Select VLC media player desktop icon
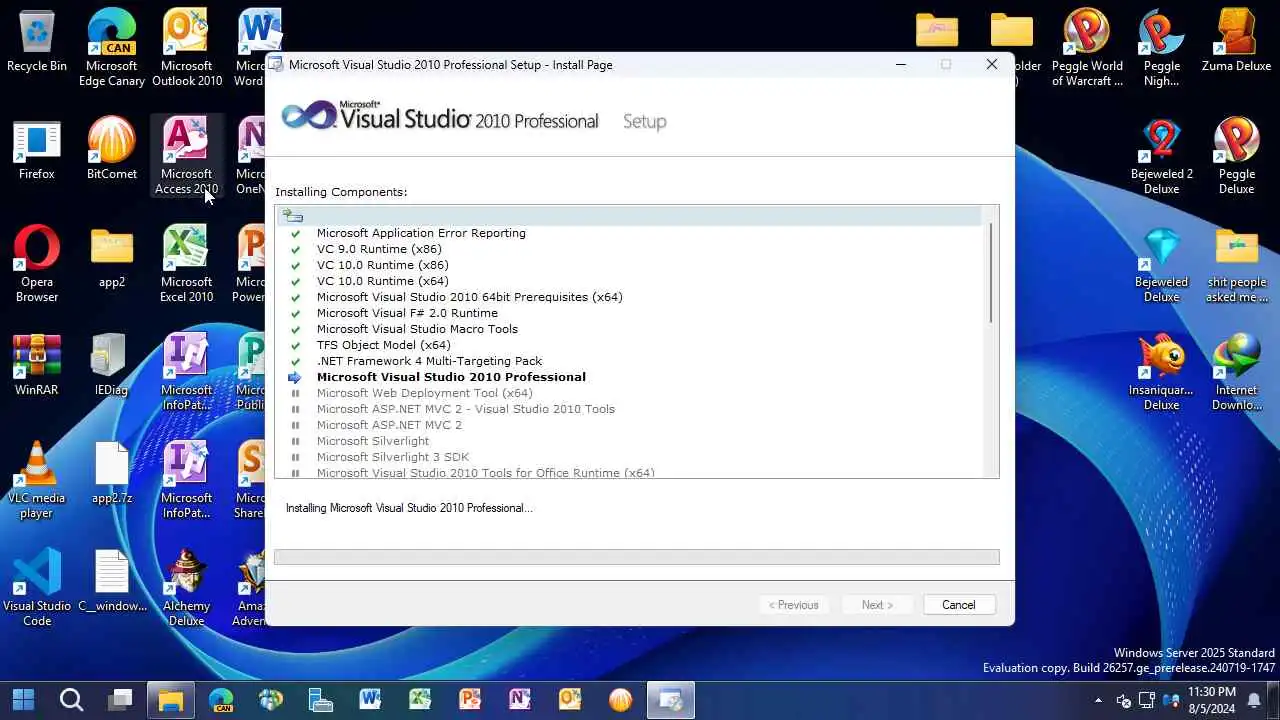The height and width of the screenshot is (720, 1280). [37, 480]
